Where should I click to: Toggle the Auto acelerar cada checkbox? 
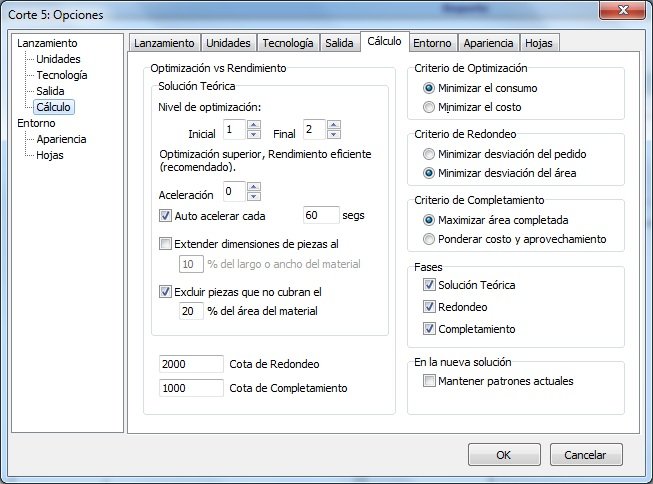[x=166, y=215]
